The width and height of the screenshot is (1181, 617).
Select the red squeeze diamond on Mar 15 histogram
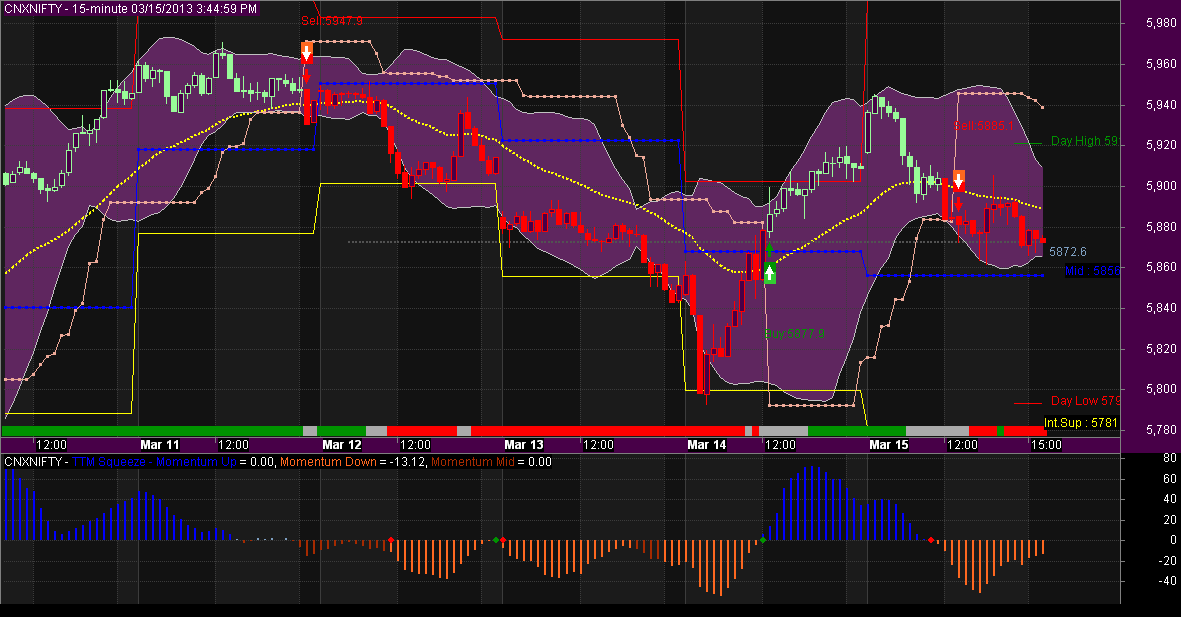click(x=931, y=540)
